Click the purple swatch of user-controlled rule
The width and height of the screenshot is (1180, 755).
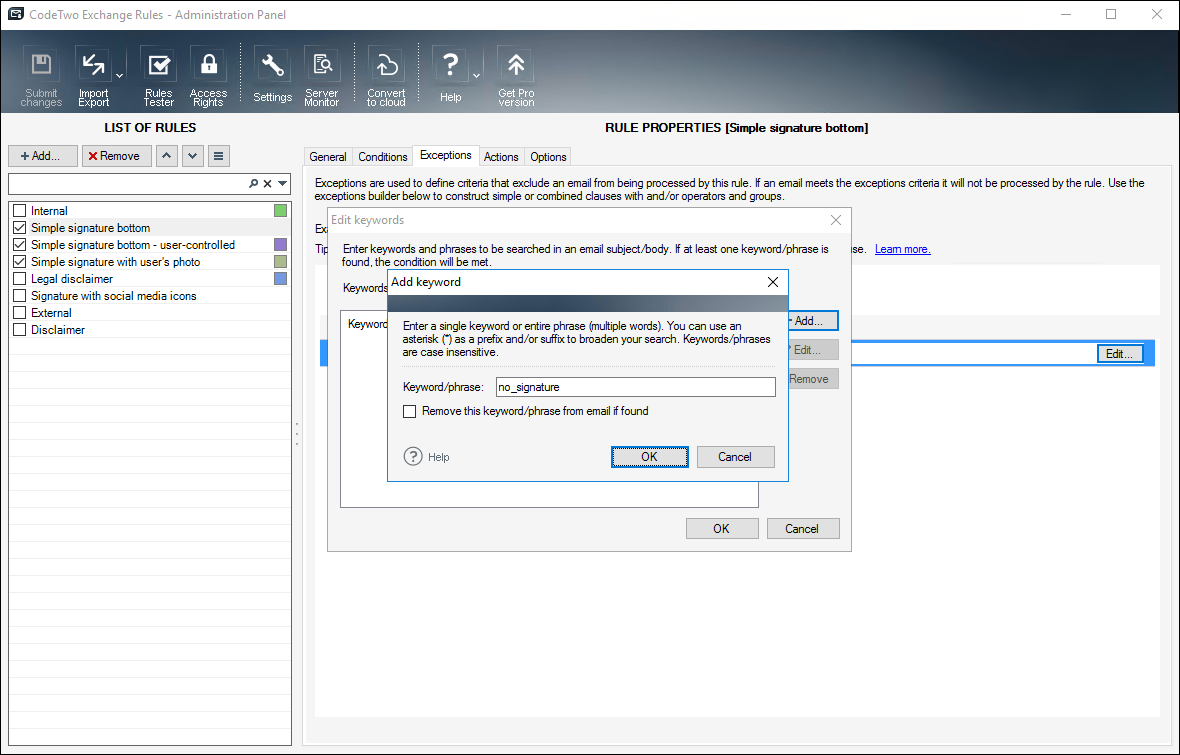pyautogui.click(x=281, y=245)
